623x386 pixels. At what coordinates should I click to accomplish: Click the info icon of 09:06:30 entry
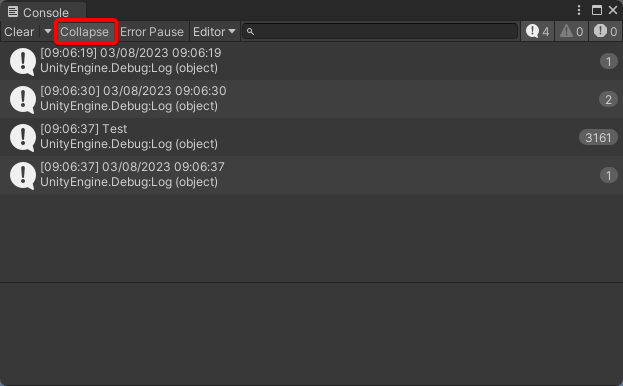pos(23,100)
